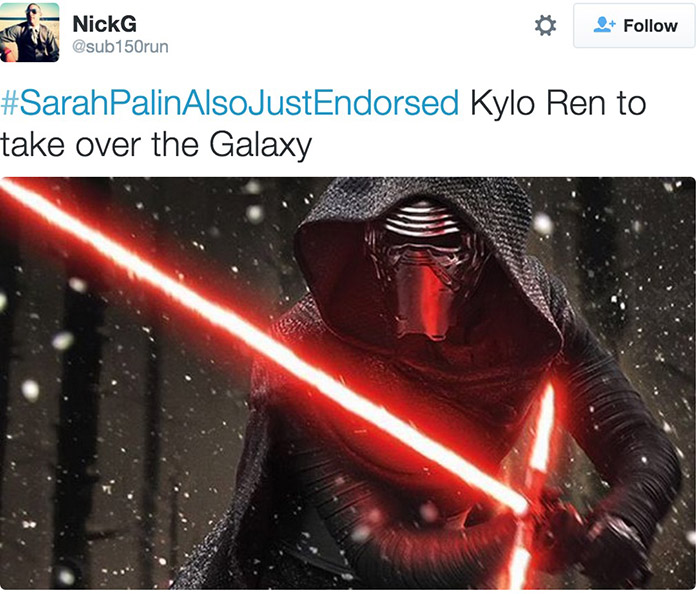Visit the @sub150run handle link
The height and width of the screenshot is (594, 700).
[x=120, y=47]
